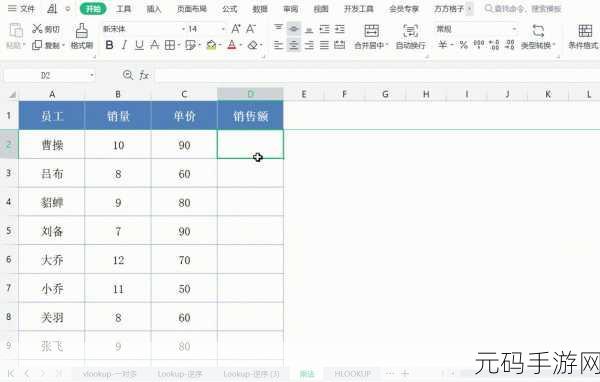The width and height of the screenshot is (600, 382).
Task: Toggle underline formatting
Action: [139, 45]
